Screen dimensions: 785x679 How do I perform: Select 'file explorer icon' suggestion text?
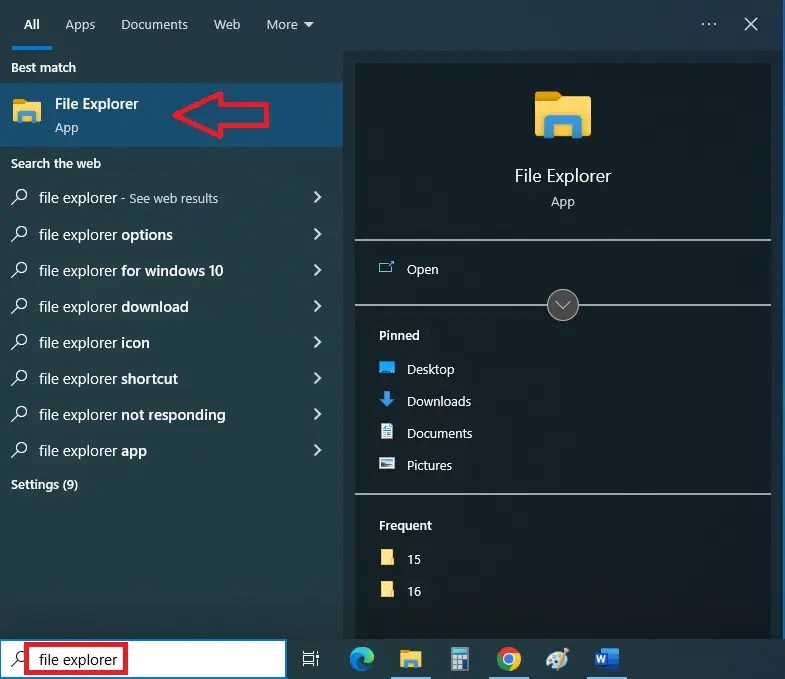(x=94, y=343)
